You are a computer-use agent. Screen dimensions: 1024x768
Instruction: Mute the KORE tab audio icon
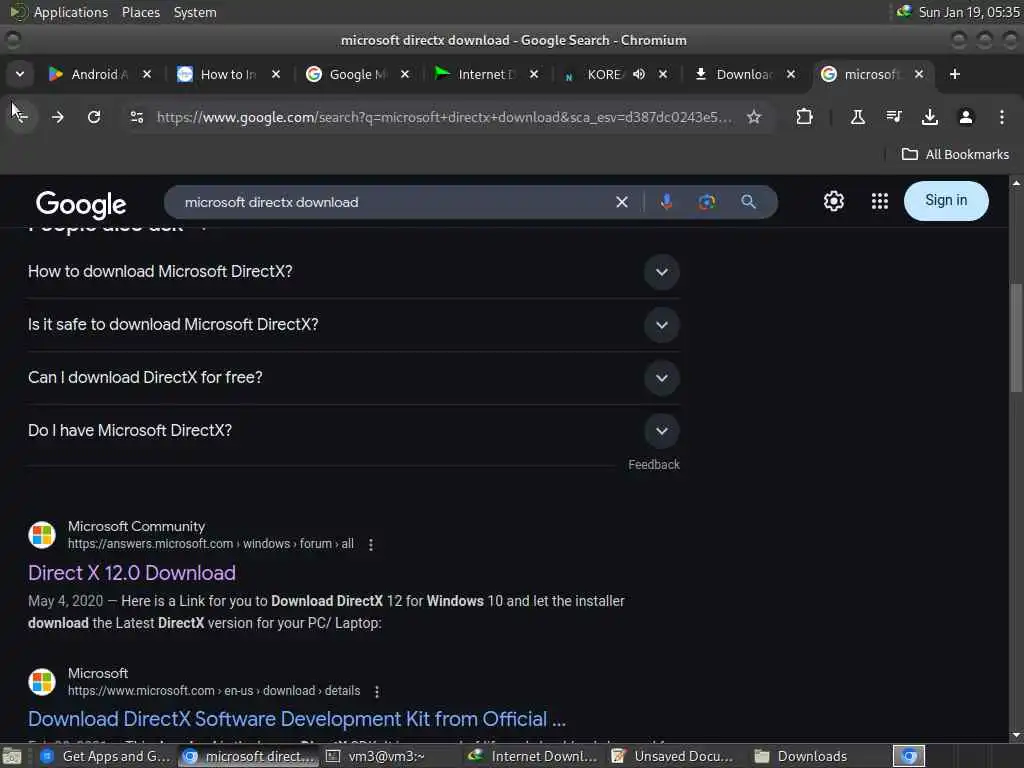click(639, 74)
